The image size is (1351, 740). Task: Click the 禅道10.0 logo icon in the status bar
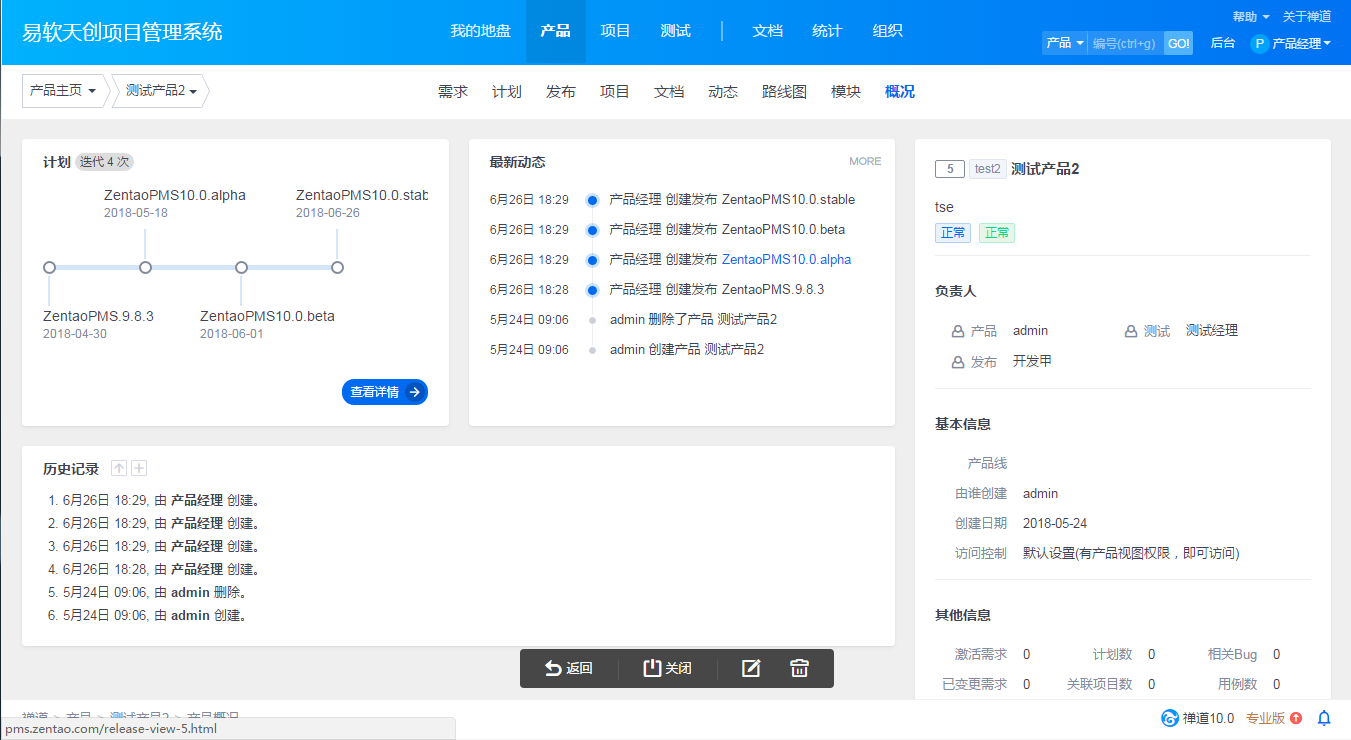(x=1168, y=717)
